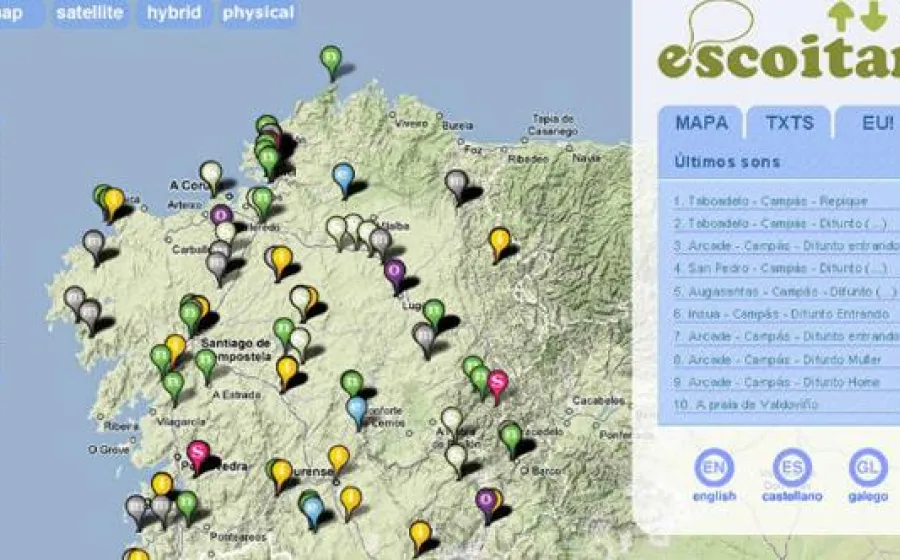Switch the map to hybrid view
900x560 pixels.
click(174, 13)
